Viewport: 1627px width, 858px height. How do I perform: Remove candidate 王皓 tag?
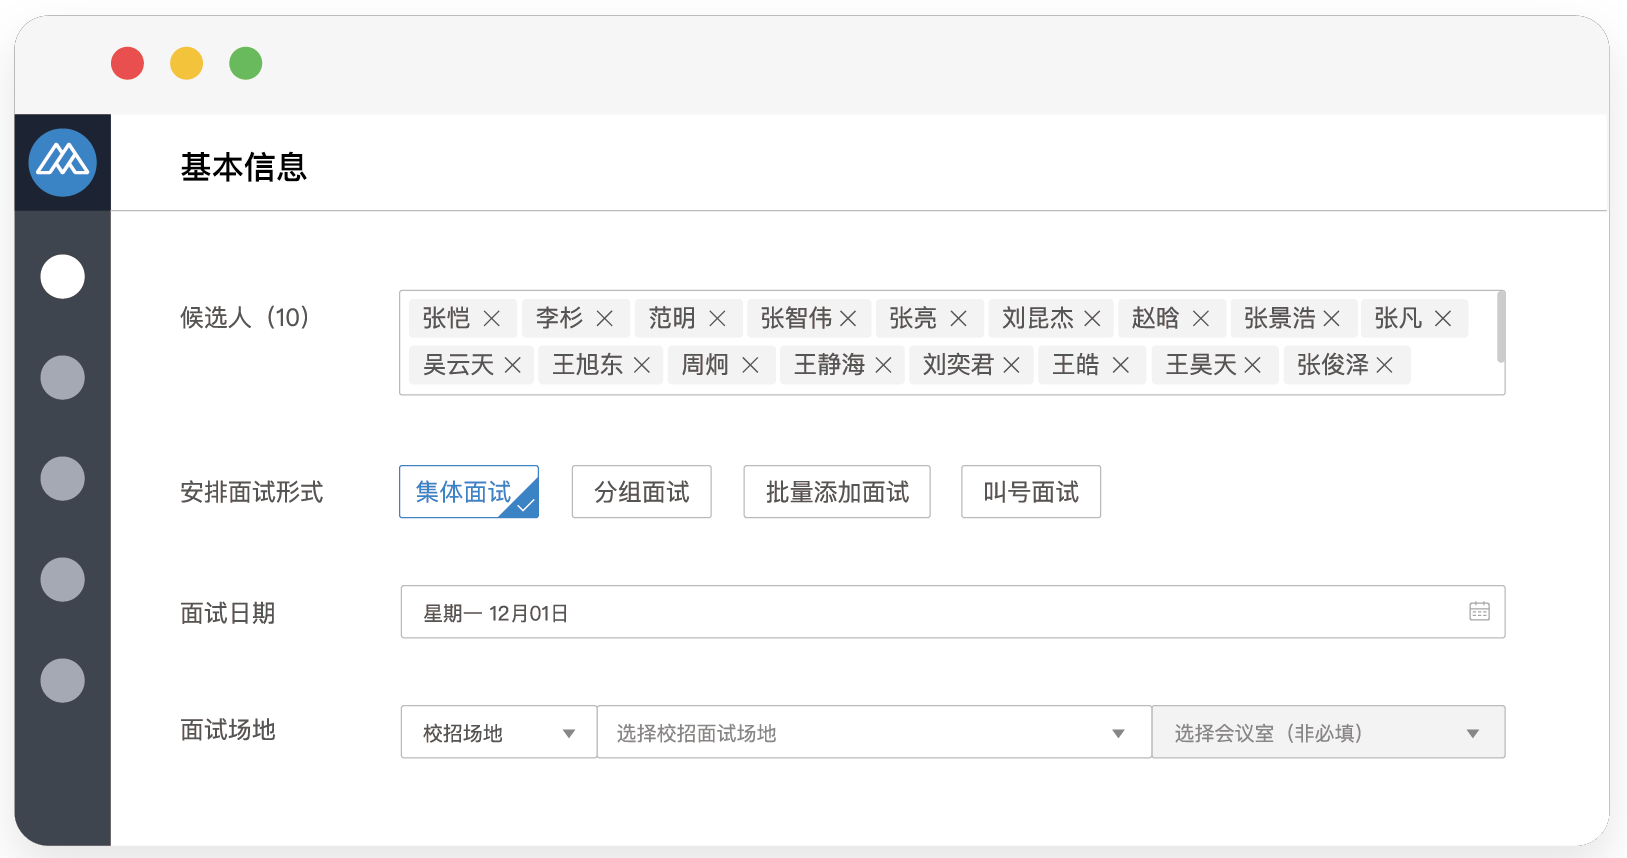point(1121,365)
